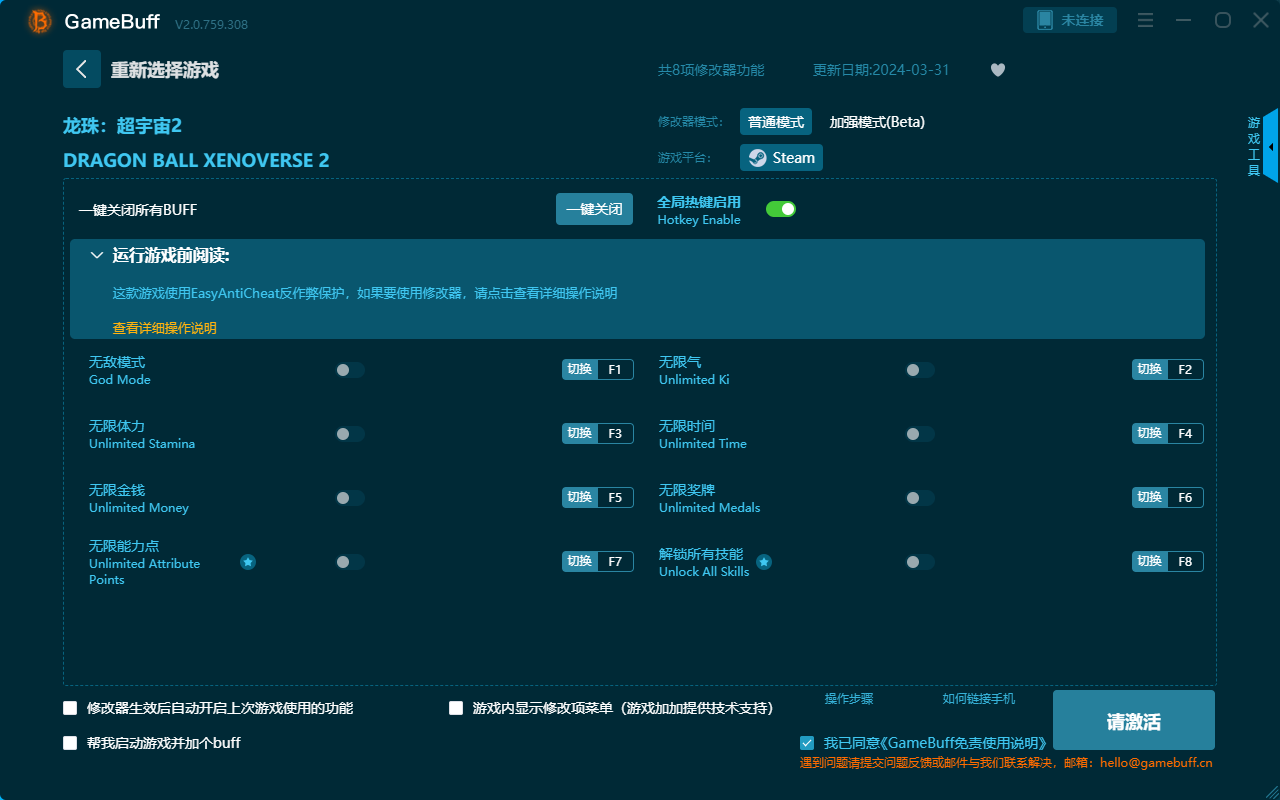Click the one-key close (一键关闭) button

[x=594, y=209]
